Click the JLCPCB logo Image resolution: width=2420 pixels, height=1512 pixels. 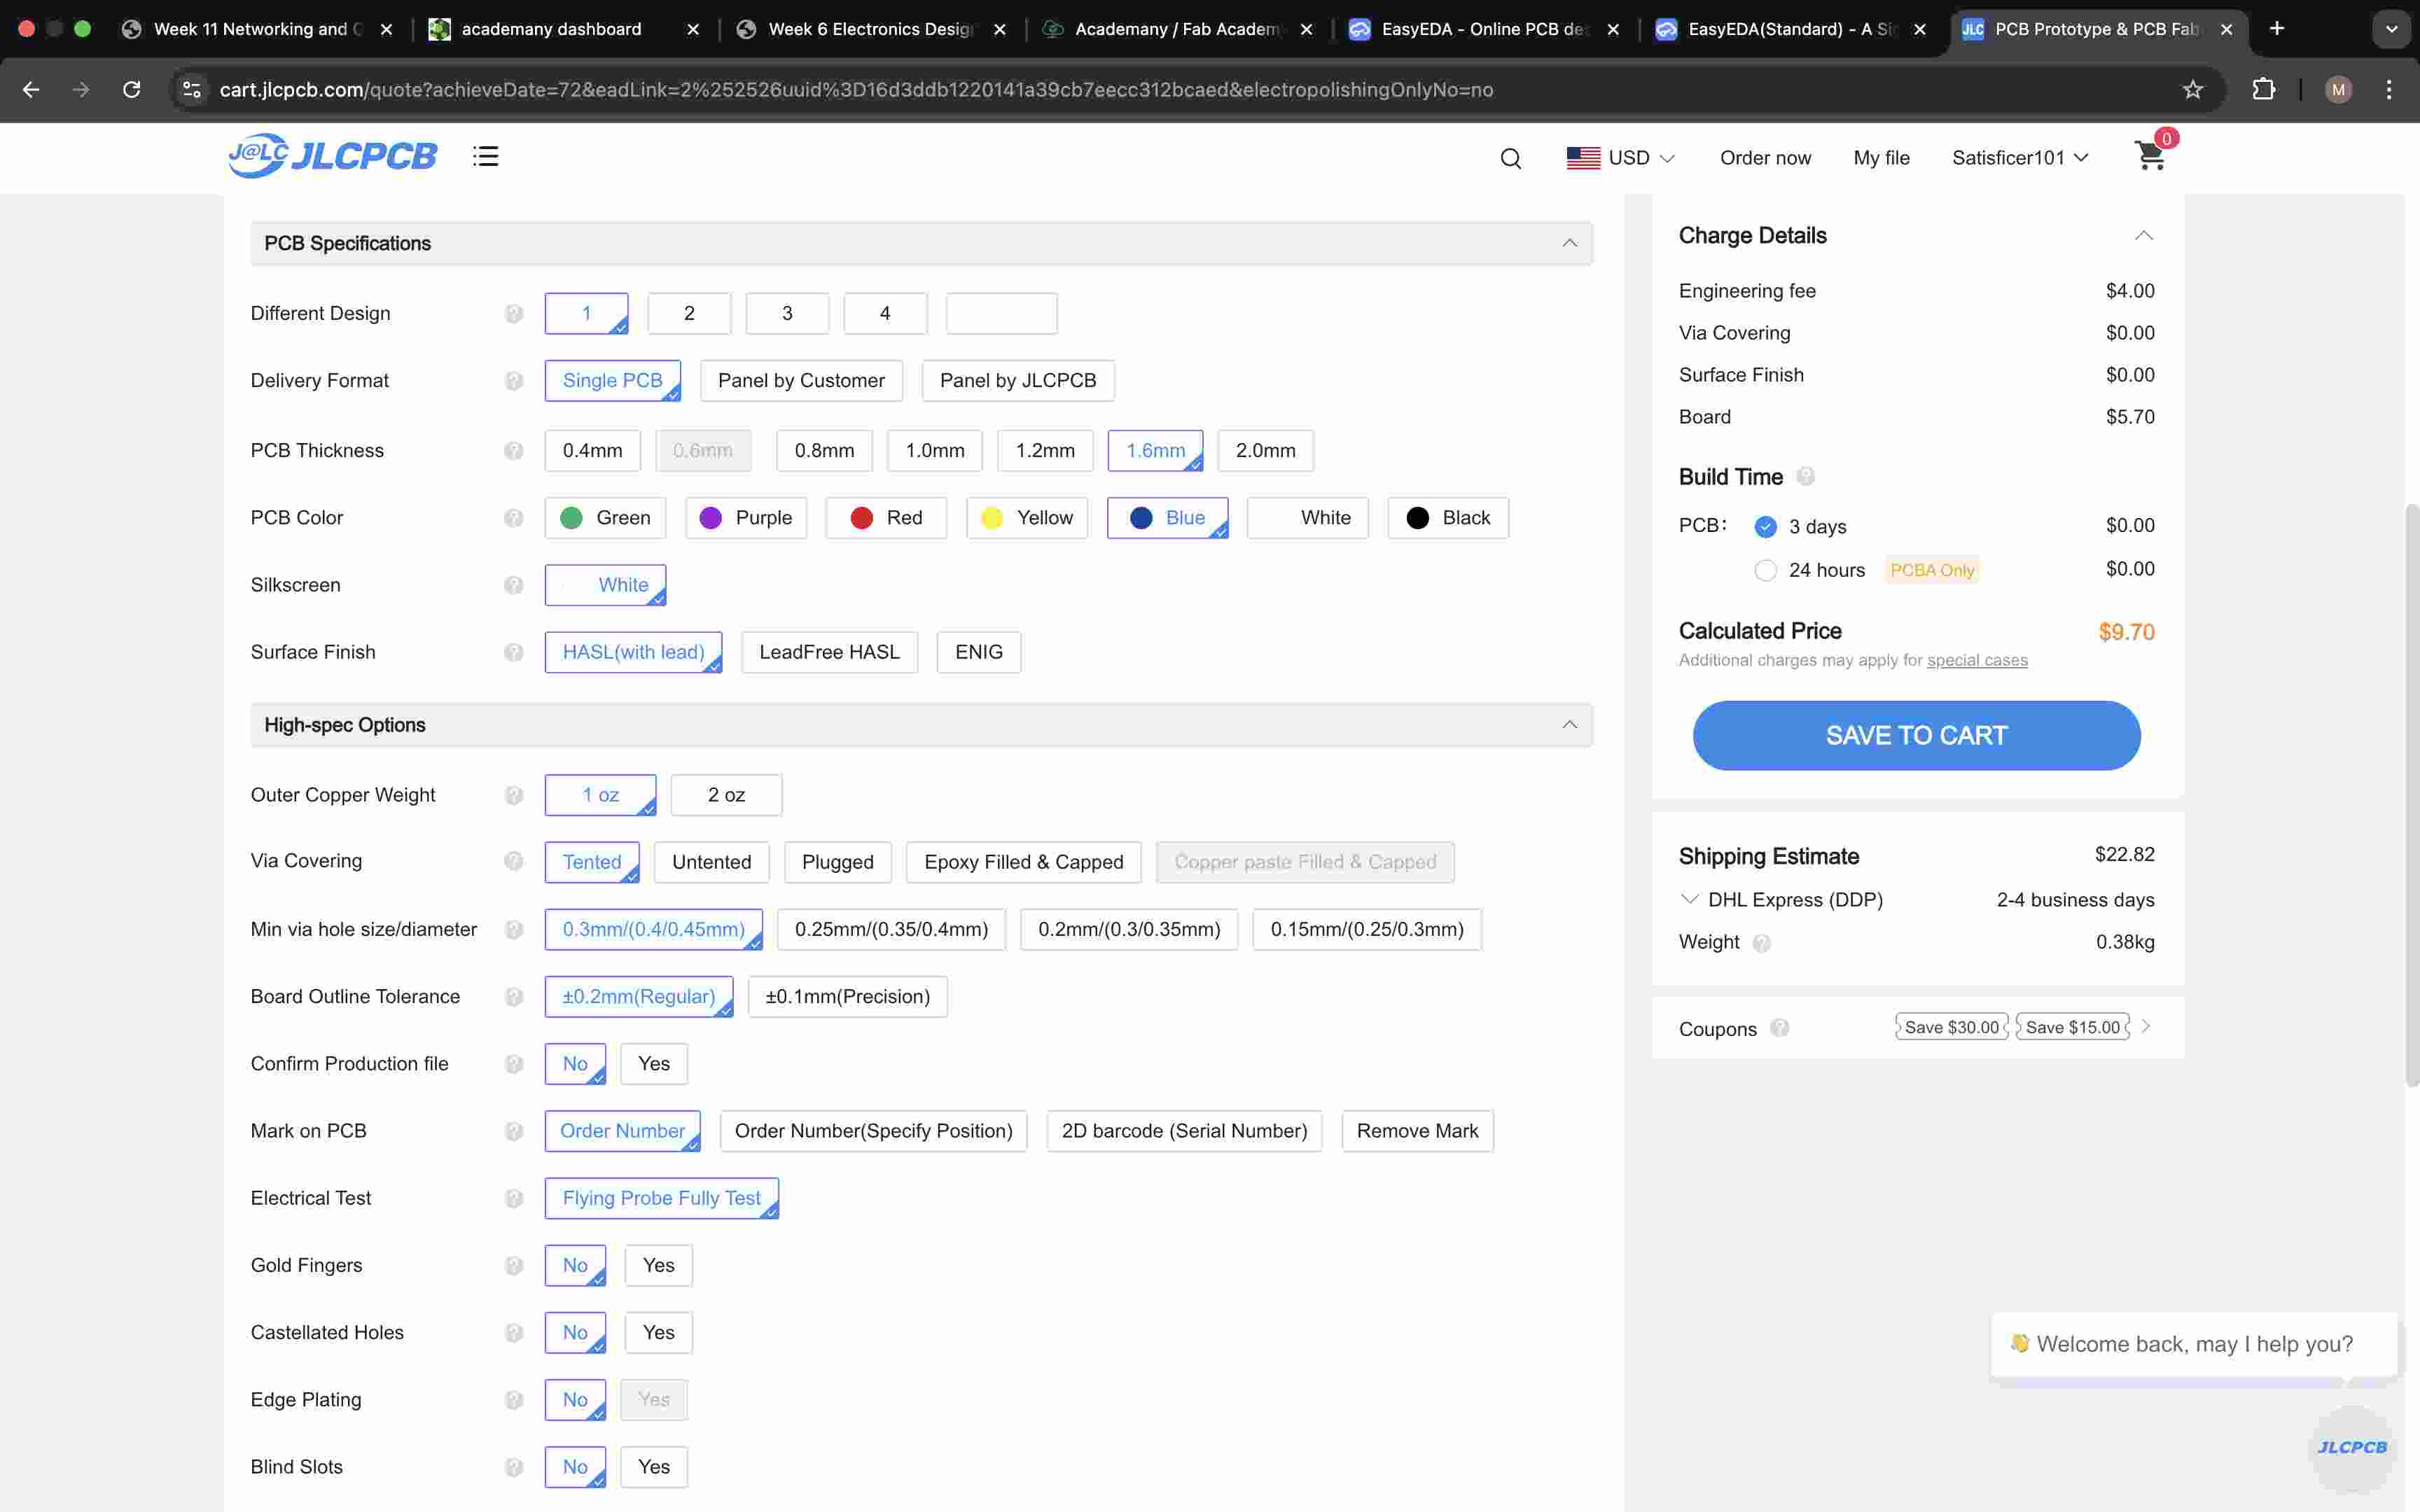[332, 156]
